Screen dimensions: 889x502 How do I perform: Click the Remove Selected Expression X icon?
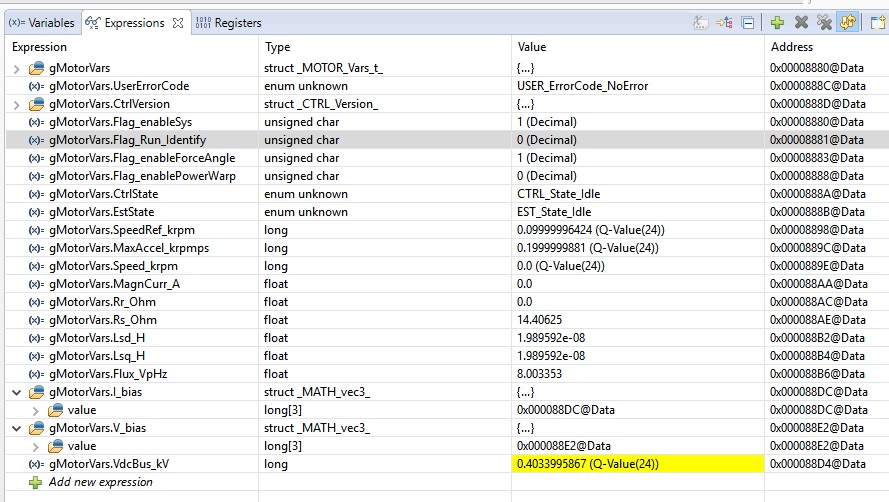pyautogui.click(x=801, y=22)
